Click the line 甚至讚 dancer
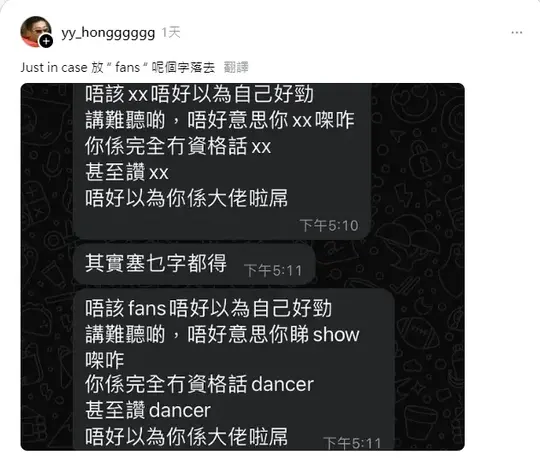The image size is (540, 461). (x=148, y=410)
